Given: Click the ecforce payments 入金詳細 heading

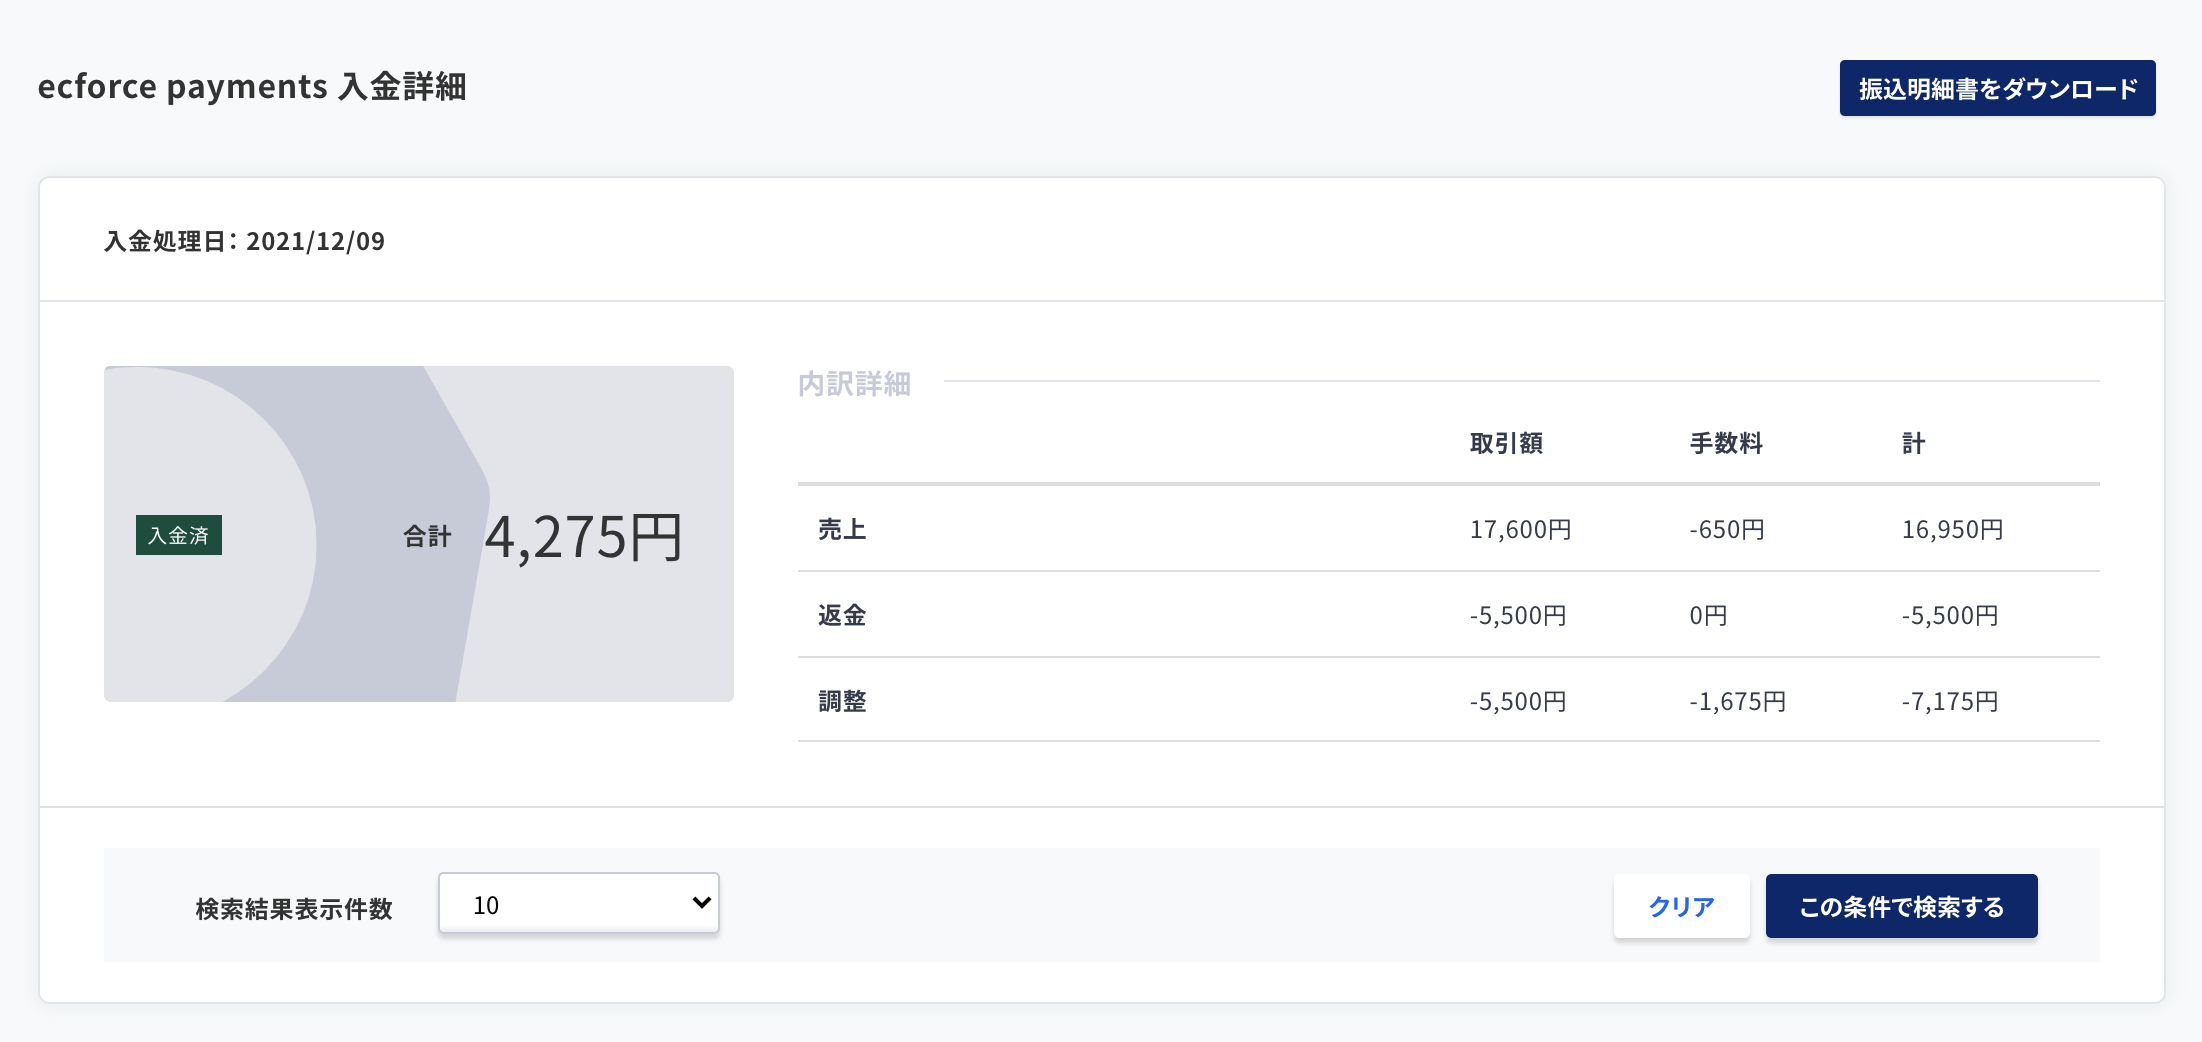Looking at the screenshot, I should (252, 86).
